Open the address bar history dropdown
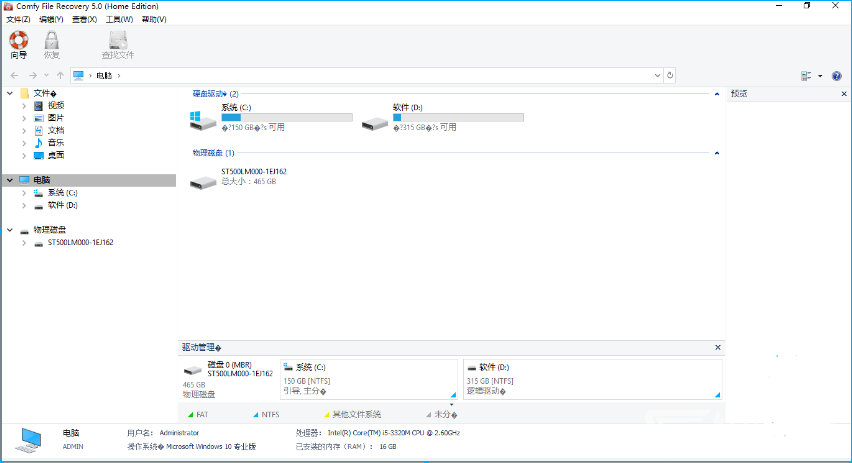852x463 pixels. coord(657,76)
